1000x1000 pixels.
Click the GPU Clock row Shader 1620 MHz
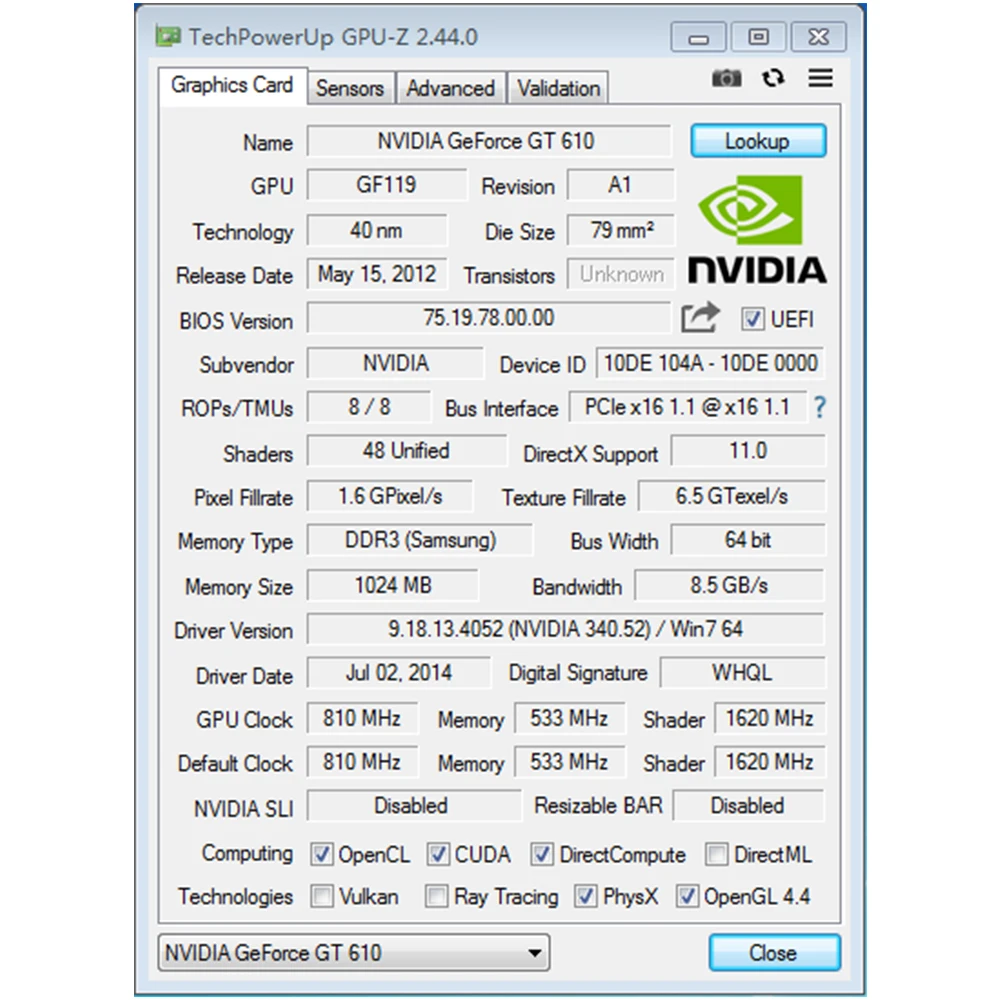click(770, 718)
